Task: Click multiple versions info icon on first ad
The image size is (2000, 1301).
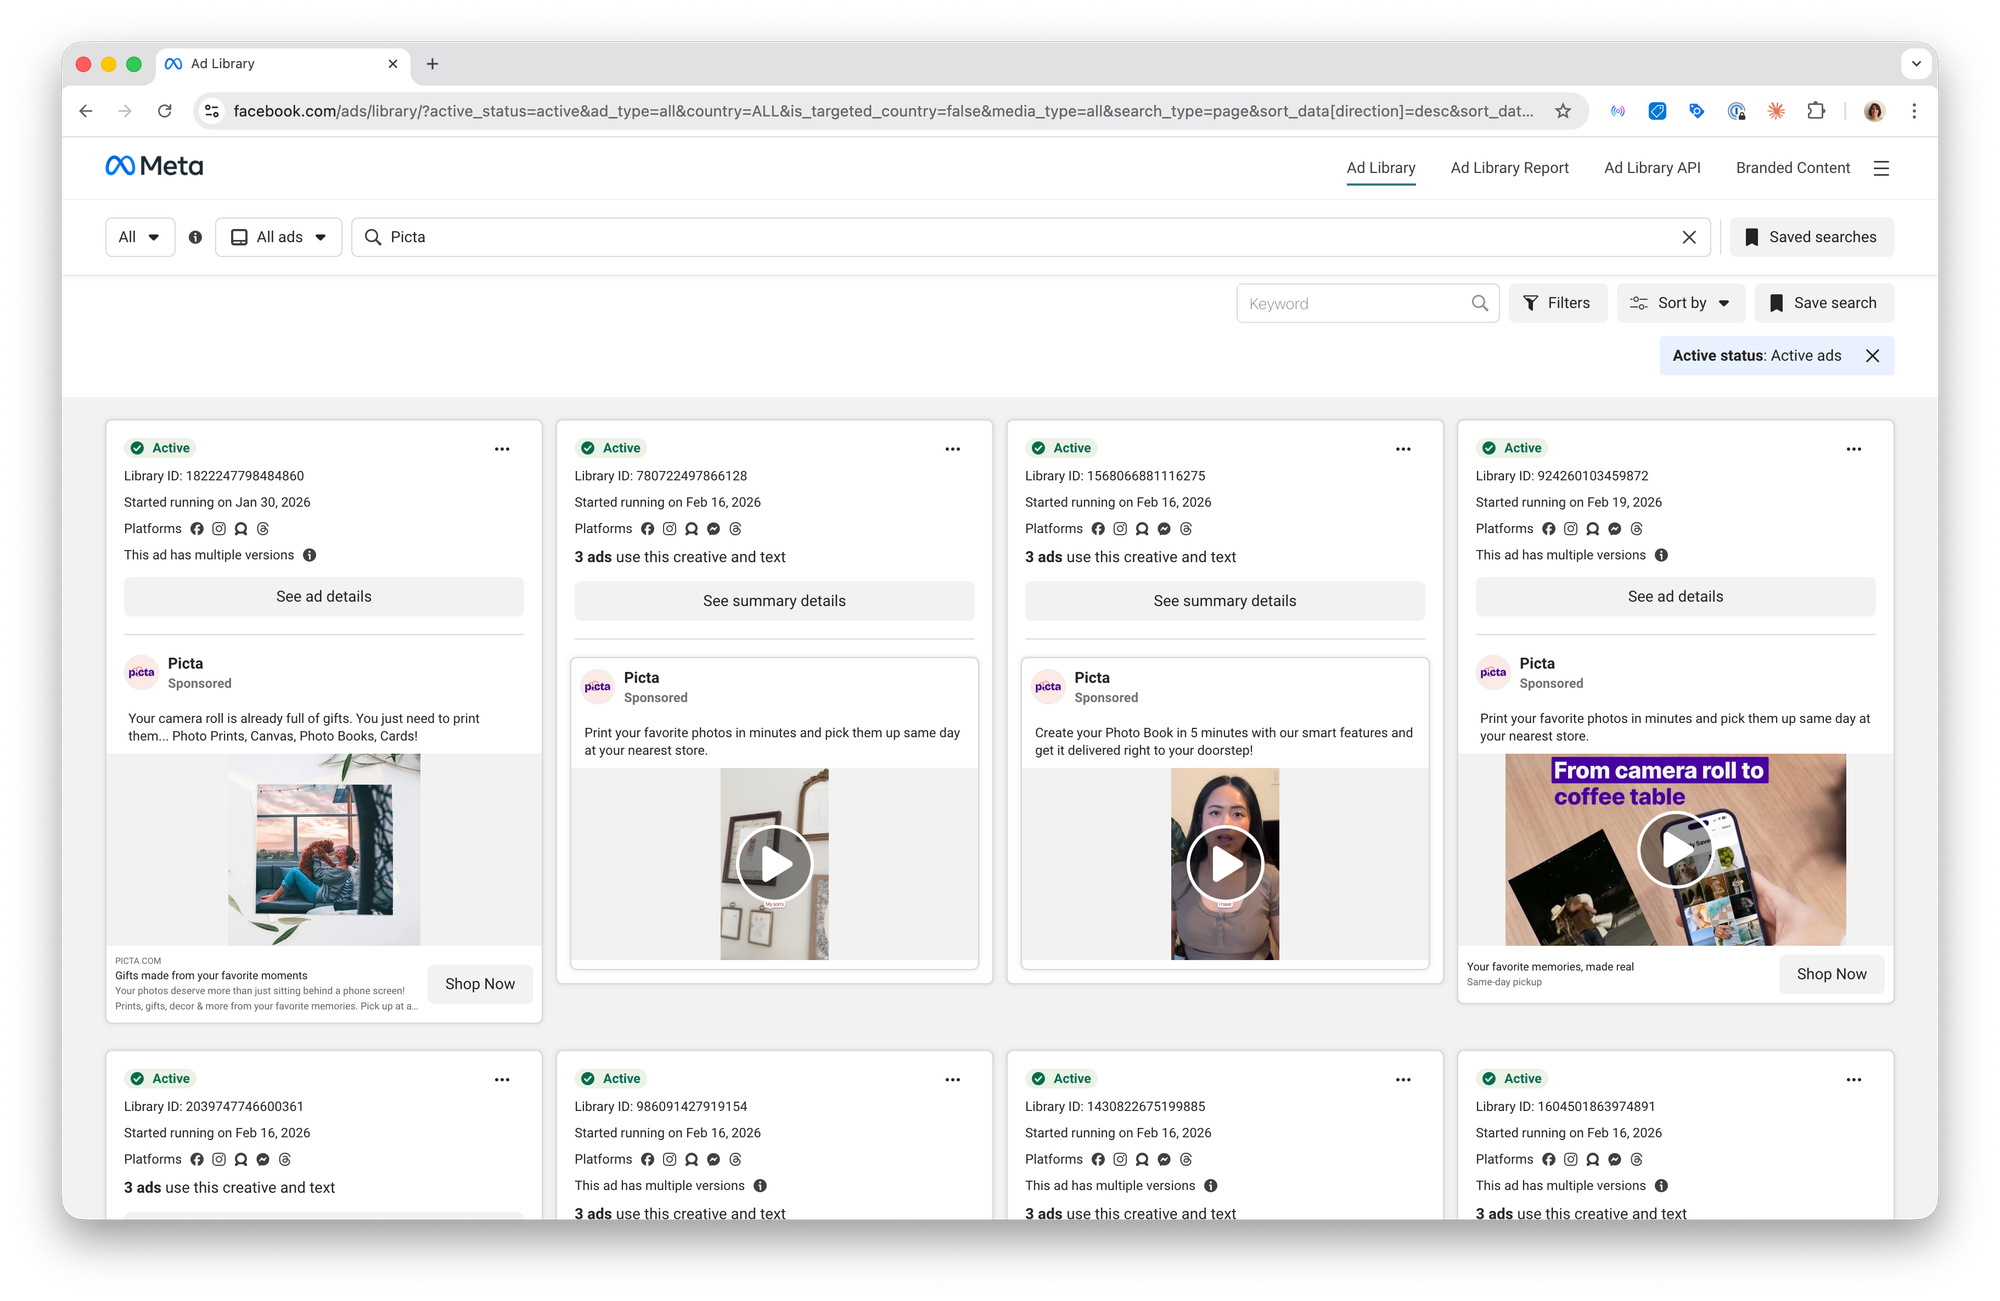Action: (x=310, y=555)
